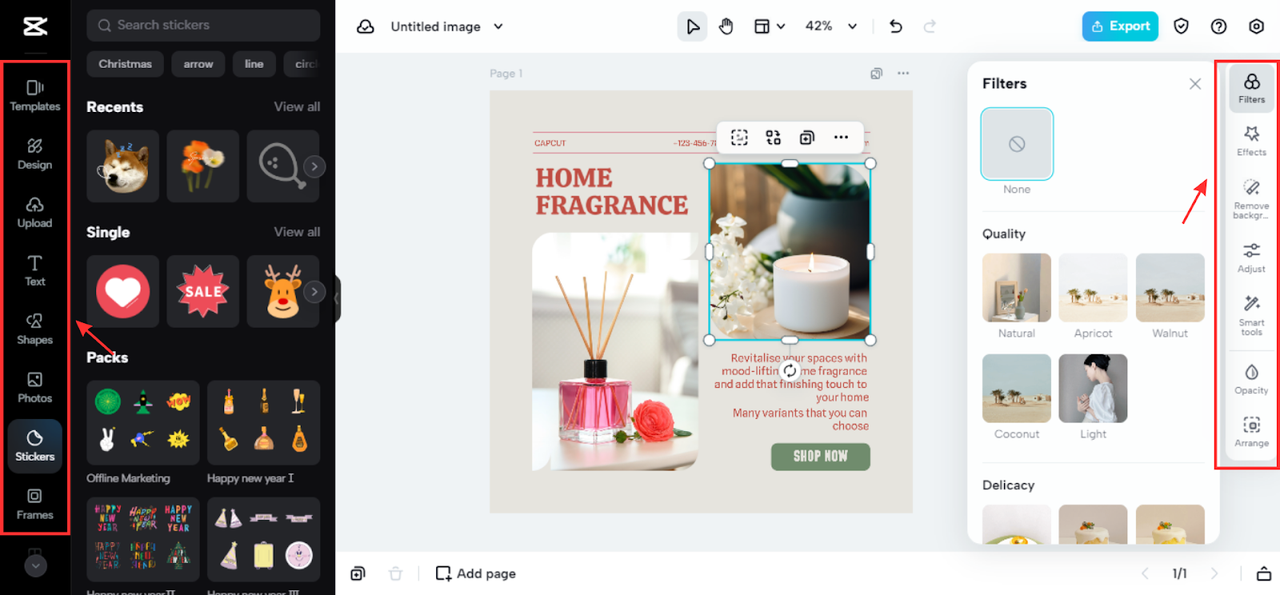Screen dimensions: 1280x595
Task: Select the Christmas sticker tag
Action: 125,64
